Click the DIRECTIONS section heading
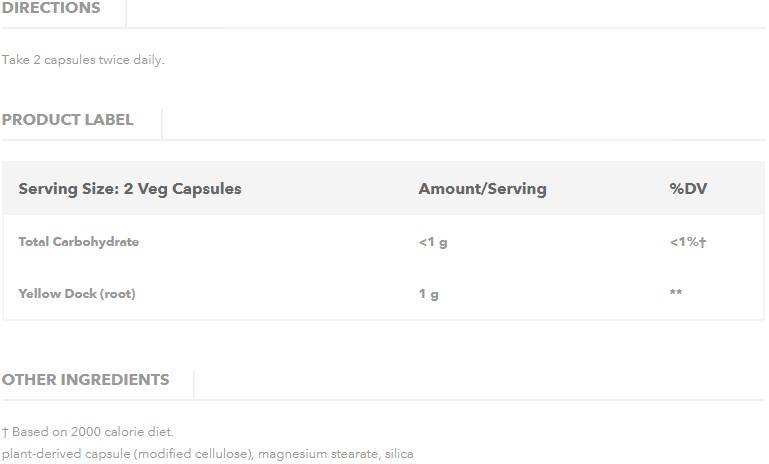Image resolution: width=769 pixels, height=464 pixels. (51, 8)
